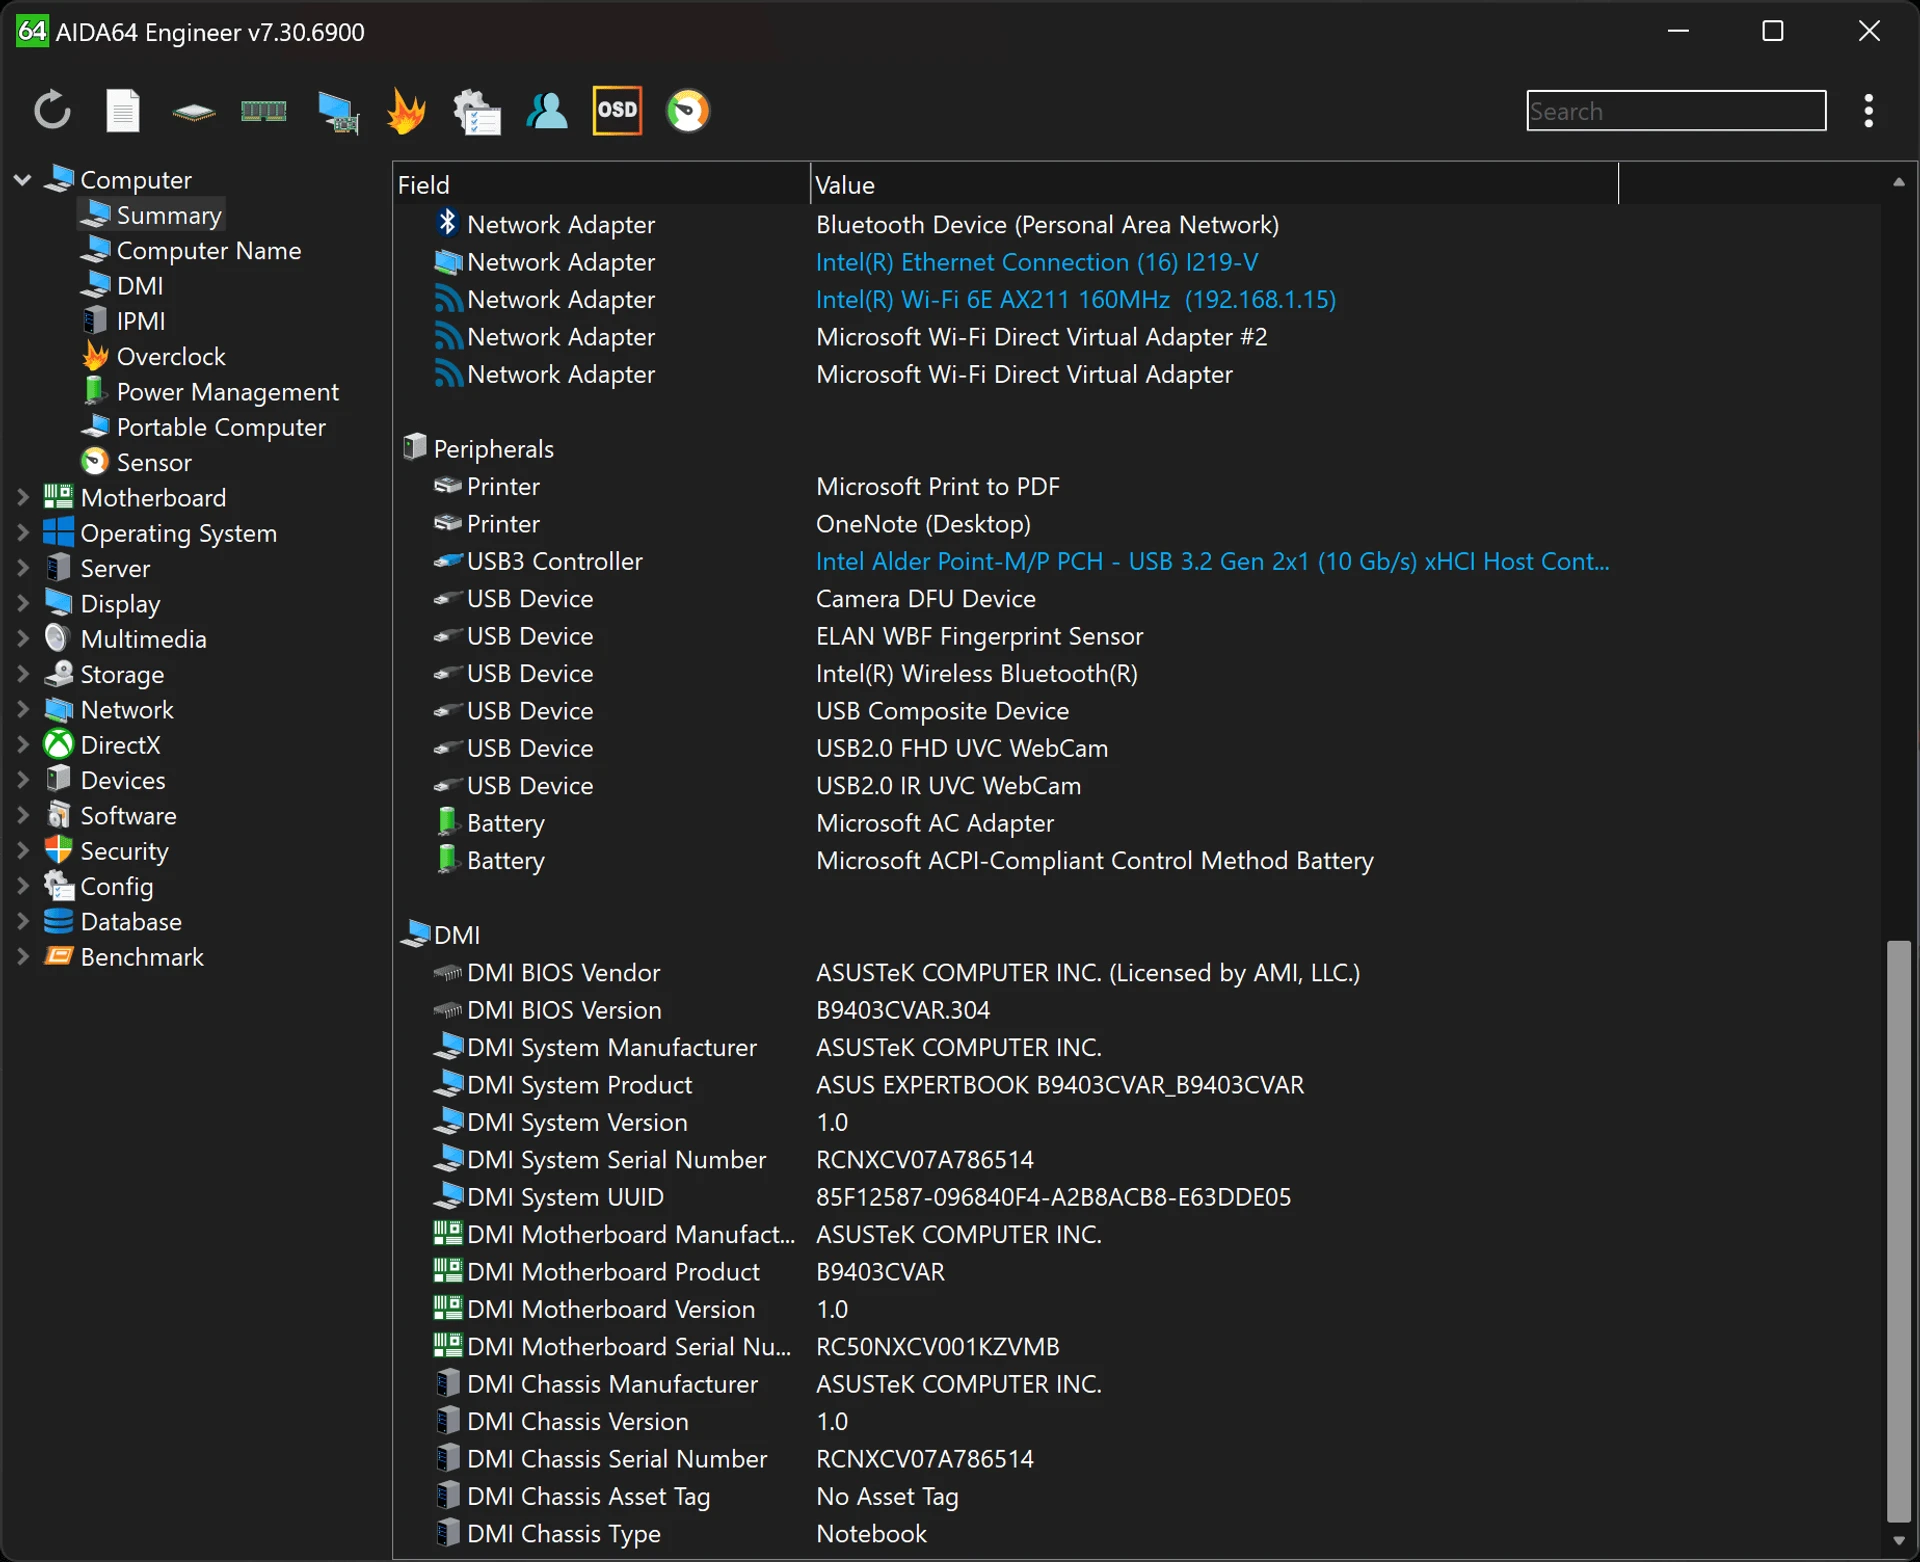The image size is (1920, 1562).
Task: Select Microsoft Wi-Fi Direct Virtual Adapter #2 row
Action: pos(1137,337)
